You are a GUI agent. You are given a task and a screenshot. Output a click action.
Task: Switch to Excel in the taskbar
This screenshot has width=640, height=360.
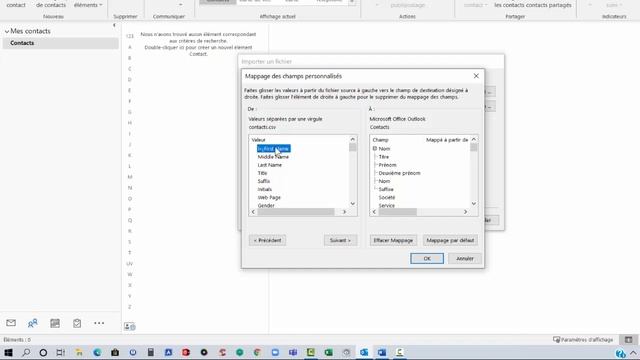[329, 352]
